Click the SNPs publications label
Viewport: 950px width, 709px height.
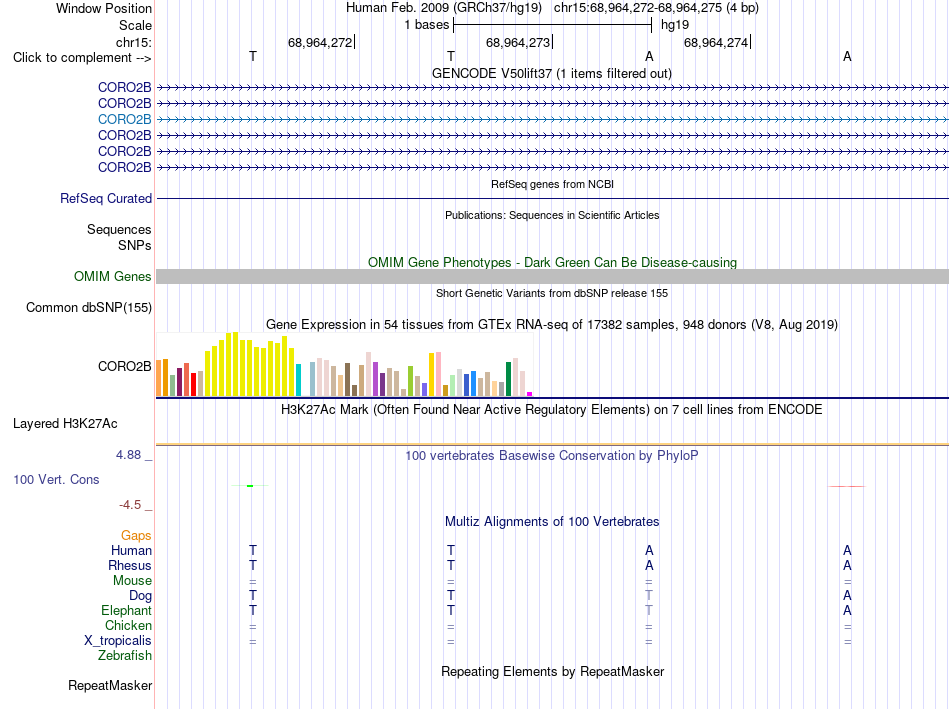pos(135,245)
